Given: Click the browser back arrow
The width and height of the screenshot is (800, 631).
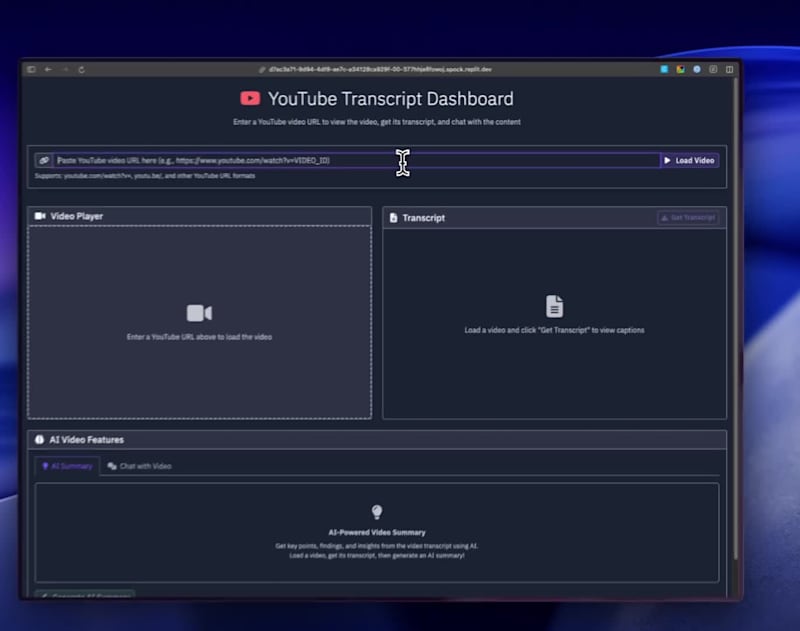Looking at the screenshot, I should pos(48,69).
